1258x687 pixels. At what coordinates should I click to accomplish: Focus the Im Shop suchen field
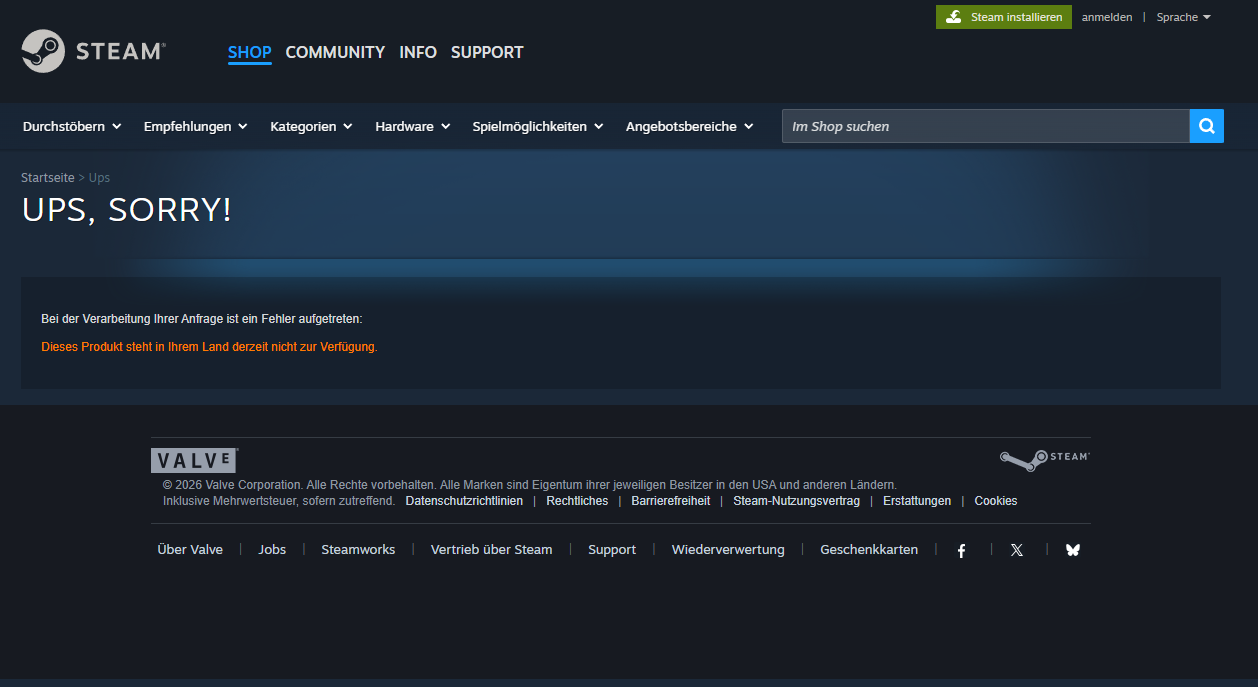tap(985, 126)
